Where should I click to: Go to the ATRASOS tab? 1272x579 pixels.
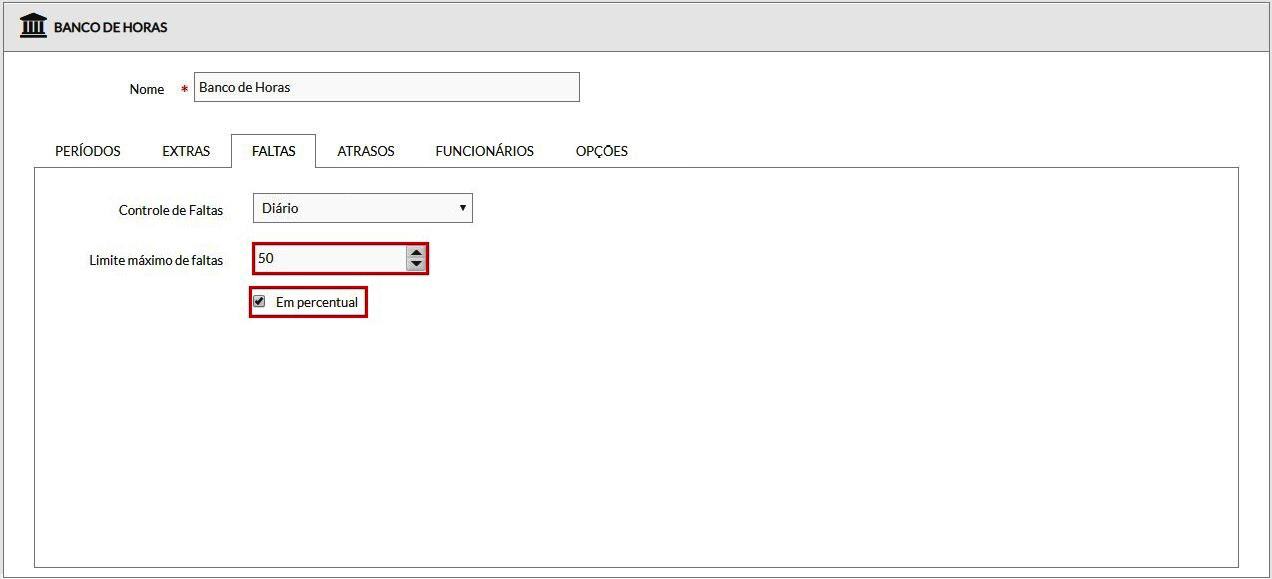tap(366, 151)
